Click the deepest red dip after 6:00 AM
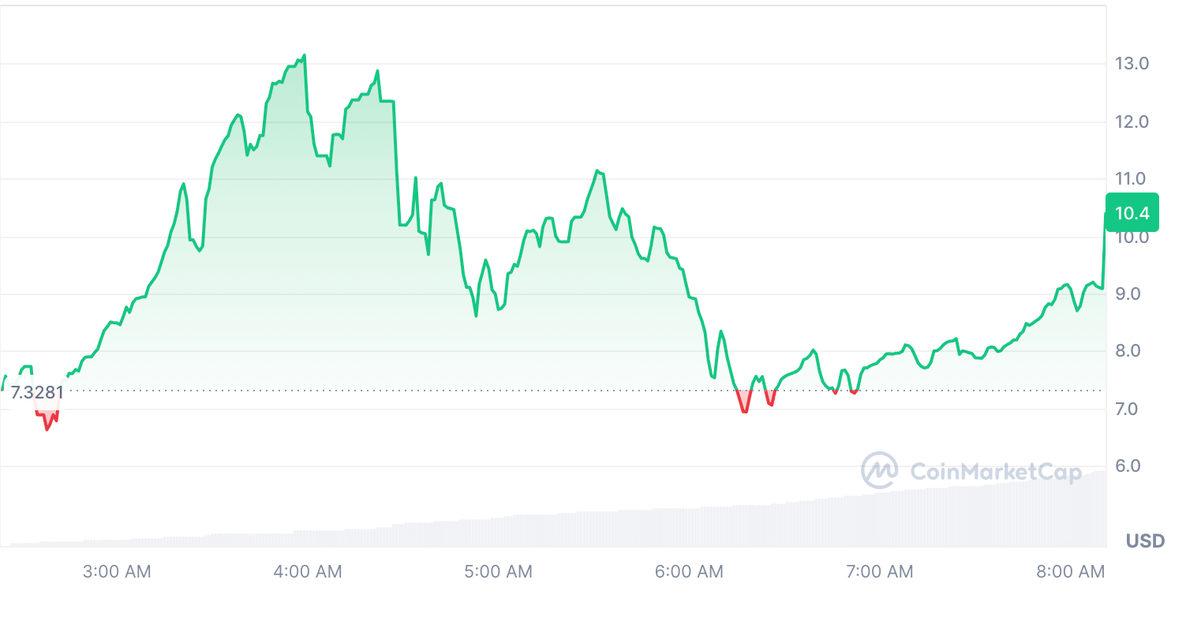This screenshot has width=1200, height=617. pyautogui.click(x=743, y=411)
